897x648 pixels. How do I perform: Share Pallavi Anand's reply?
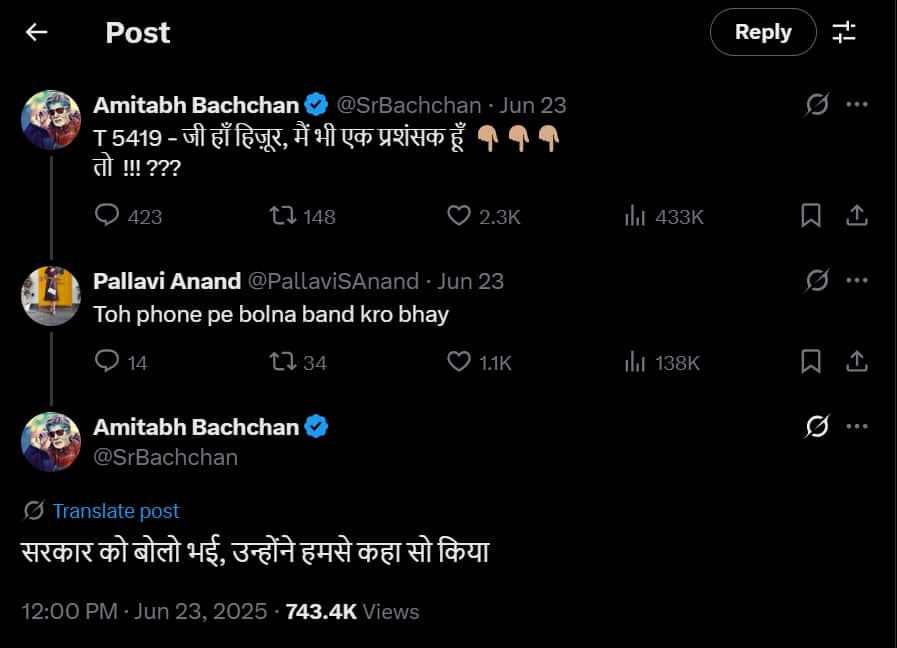pos(858,362)
